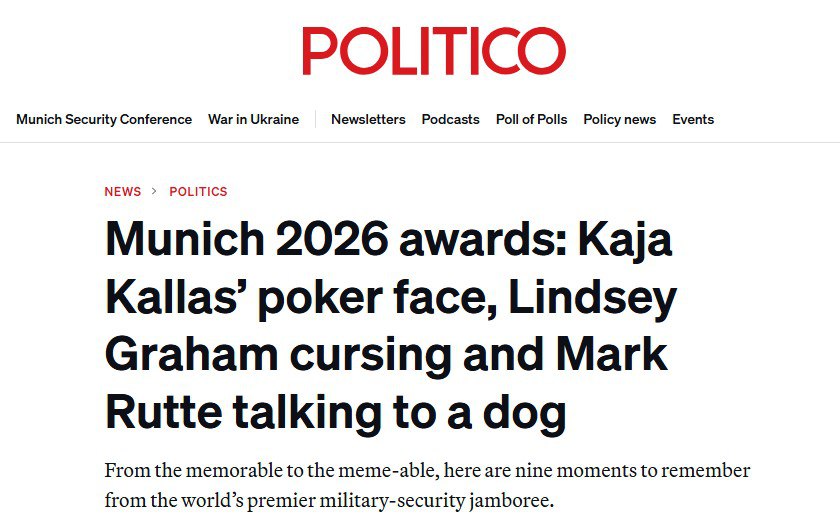Image resolution: width=840 pixels, height=526 pixels.
Task: Click "Munich 2026 awards" in the headline
Action: coord(311,240)
